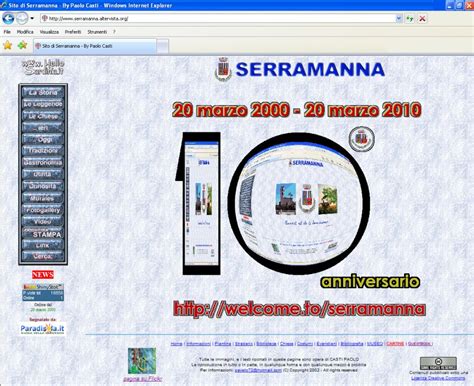474x386 pixels.
Task: Click the Biblioteca footer link
Action: coord(266,344)
